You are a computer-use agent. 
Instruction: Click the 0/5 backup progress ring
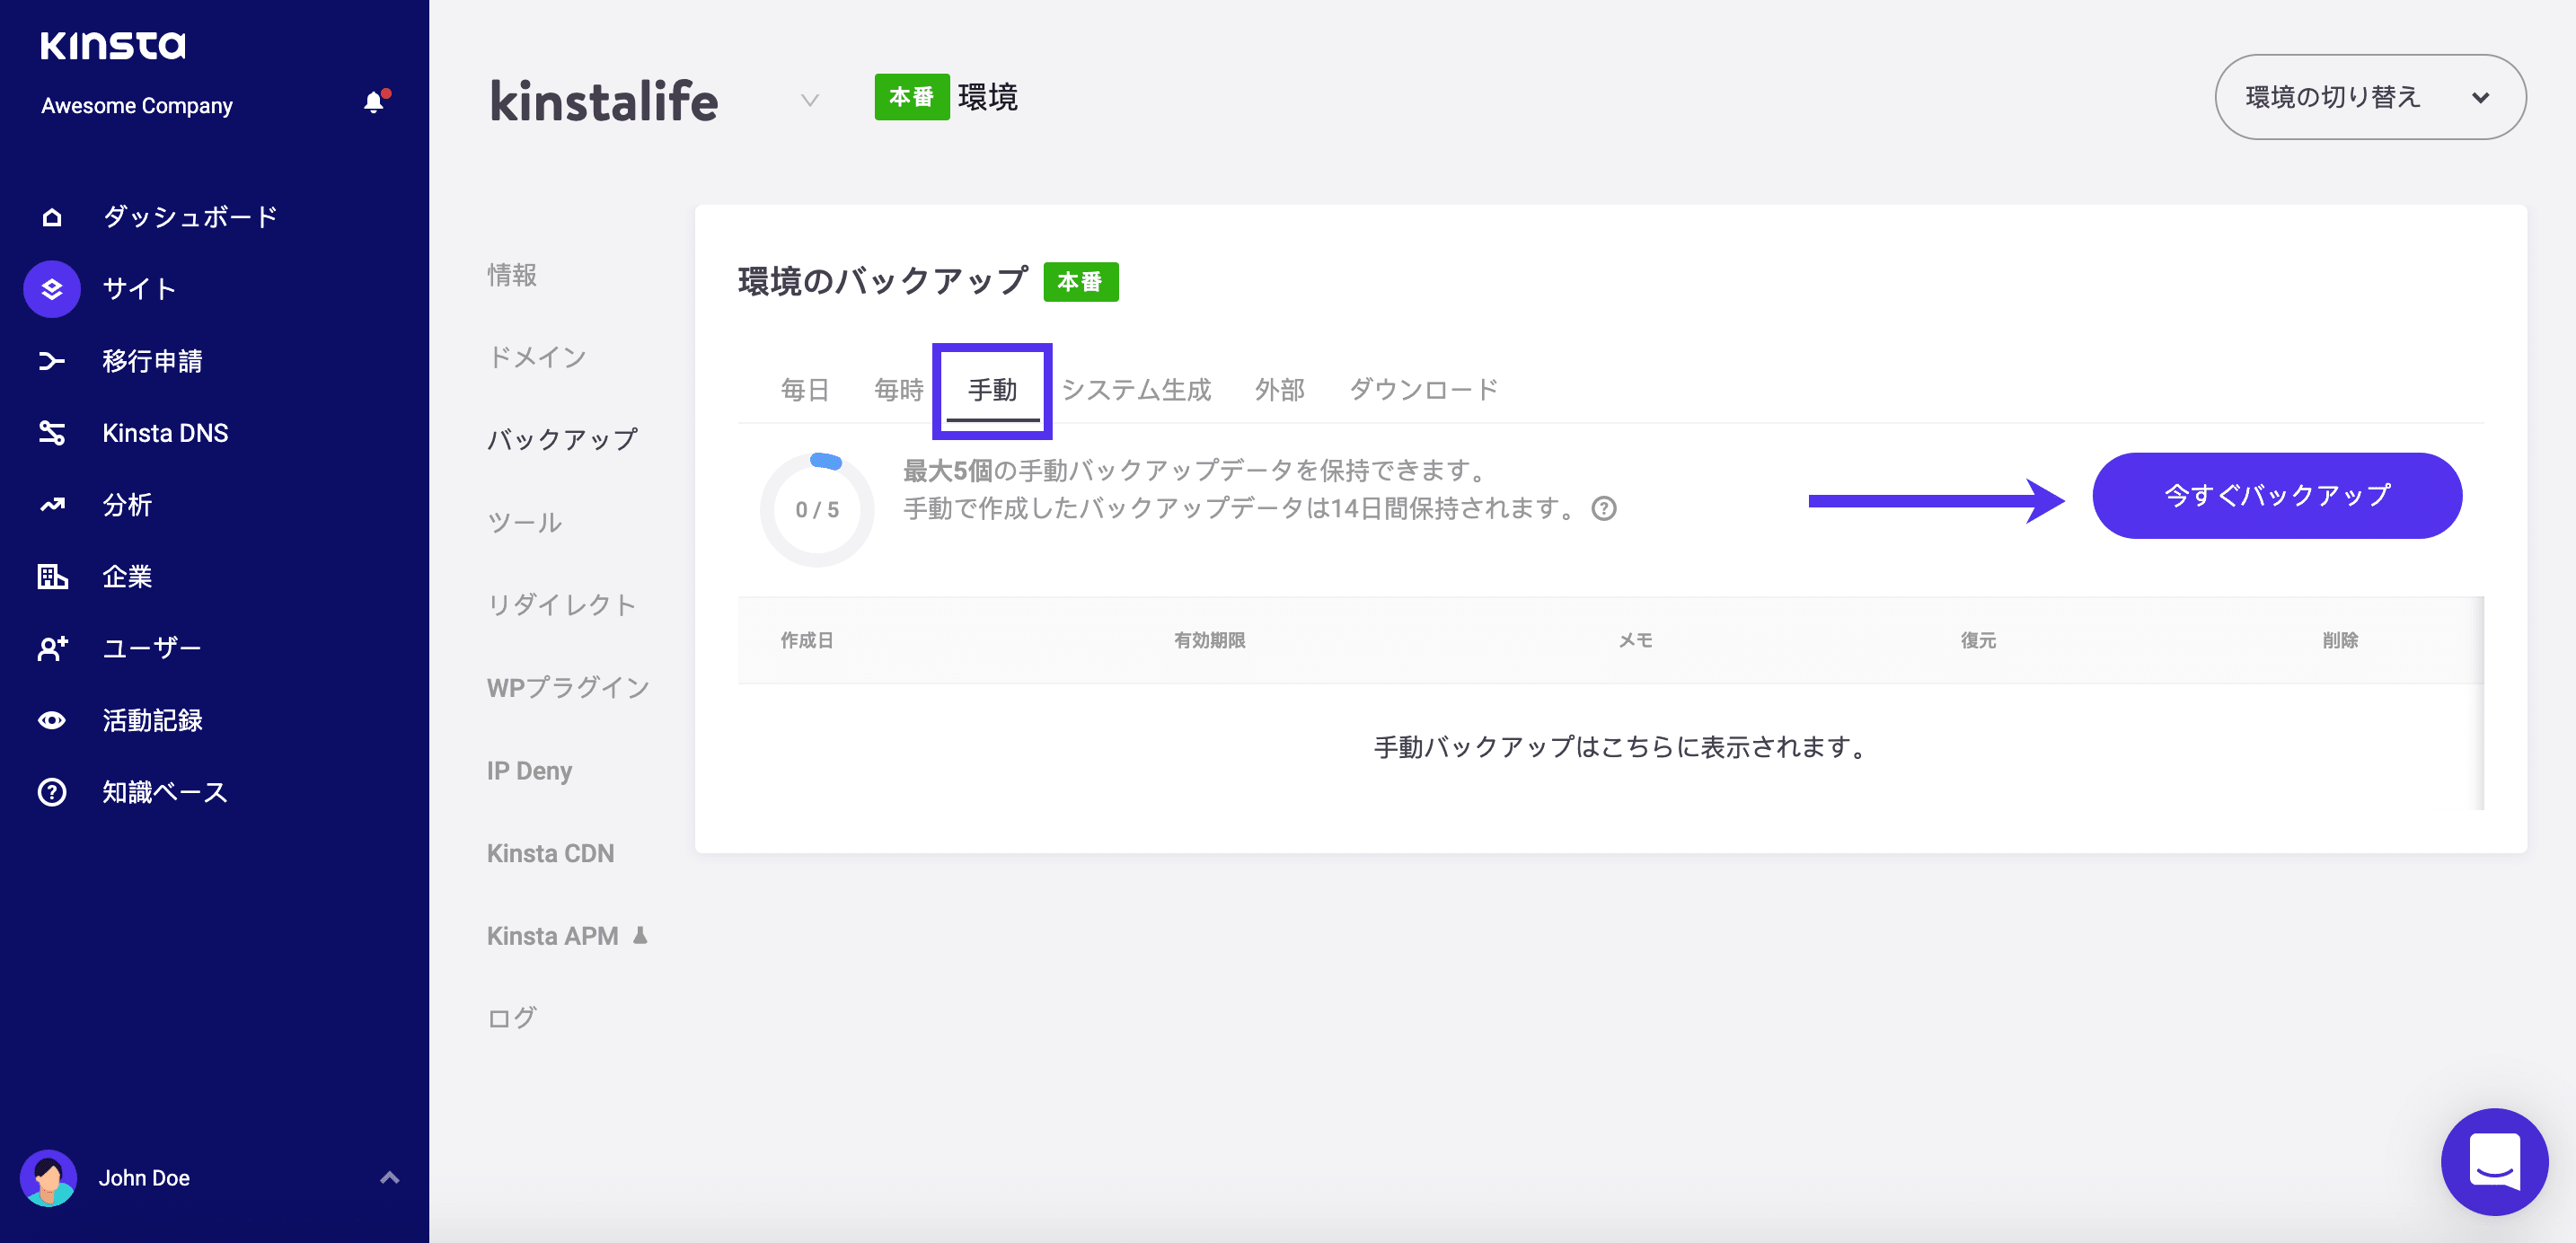pyautogui.click(x=816, y=509)
